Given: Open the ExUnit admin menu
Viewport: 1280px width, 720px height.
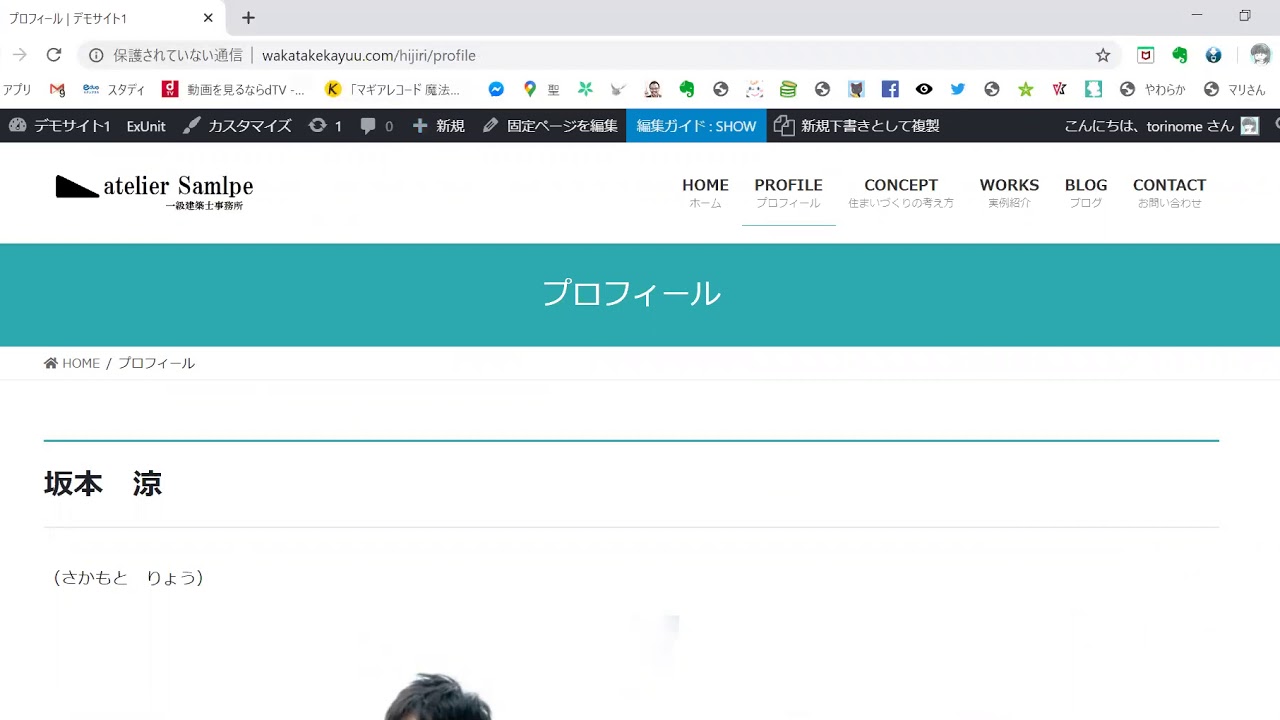Looking at the screenshot, I should [146, 126].
